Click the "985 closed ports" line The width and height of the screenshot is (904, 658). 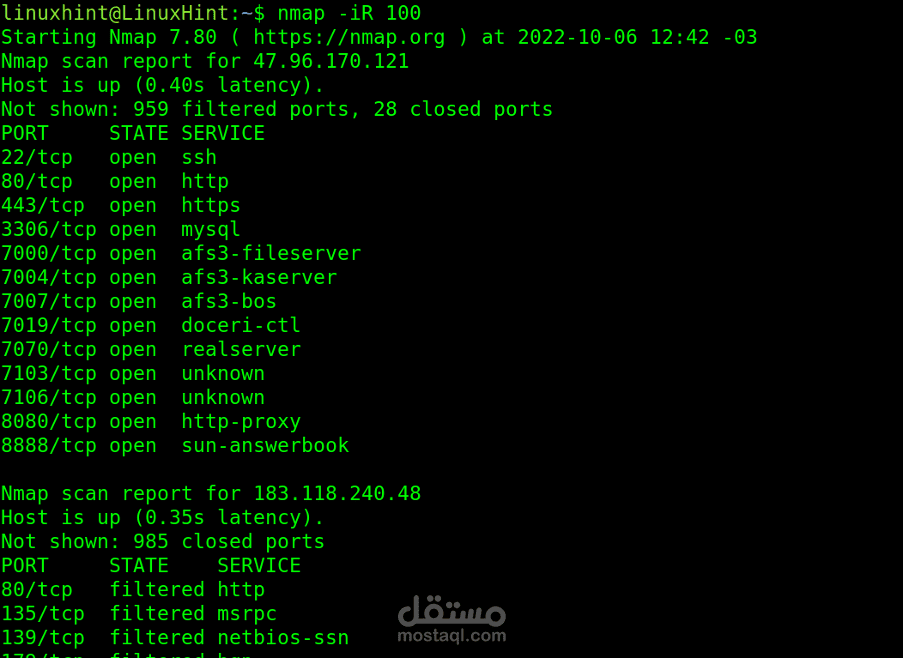(x=162, y=542)
